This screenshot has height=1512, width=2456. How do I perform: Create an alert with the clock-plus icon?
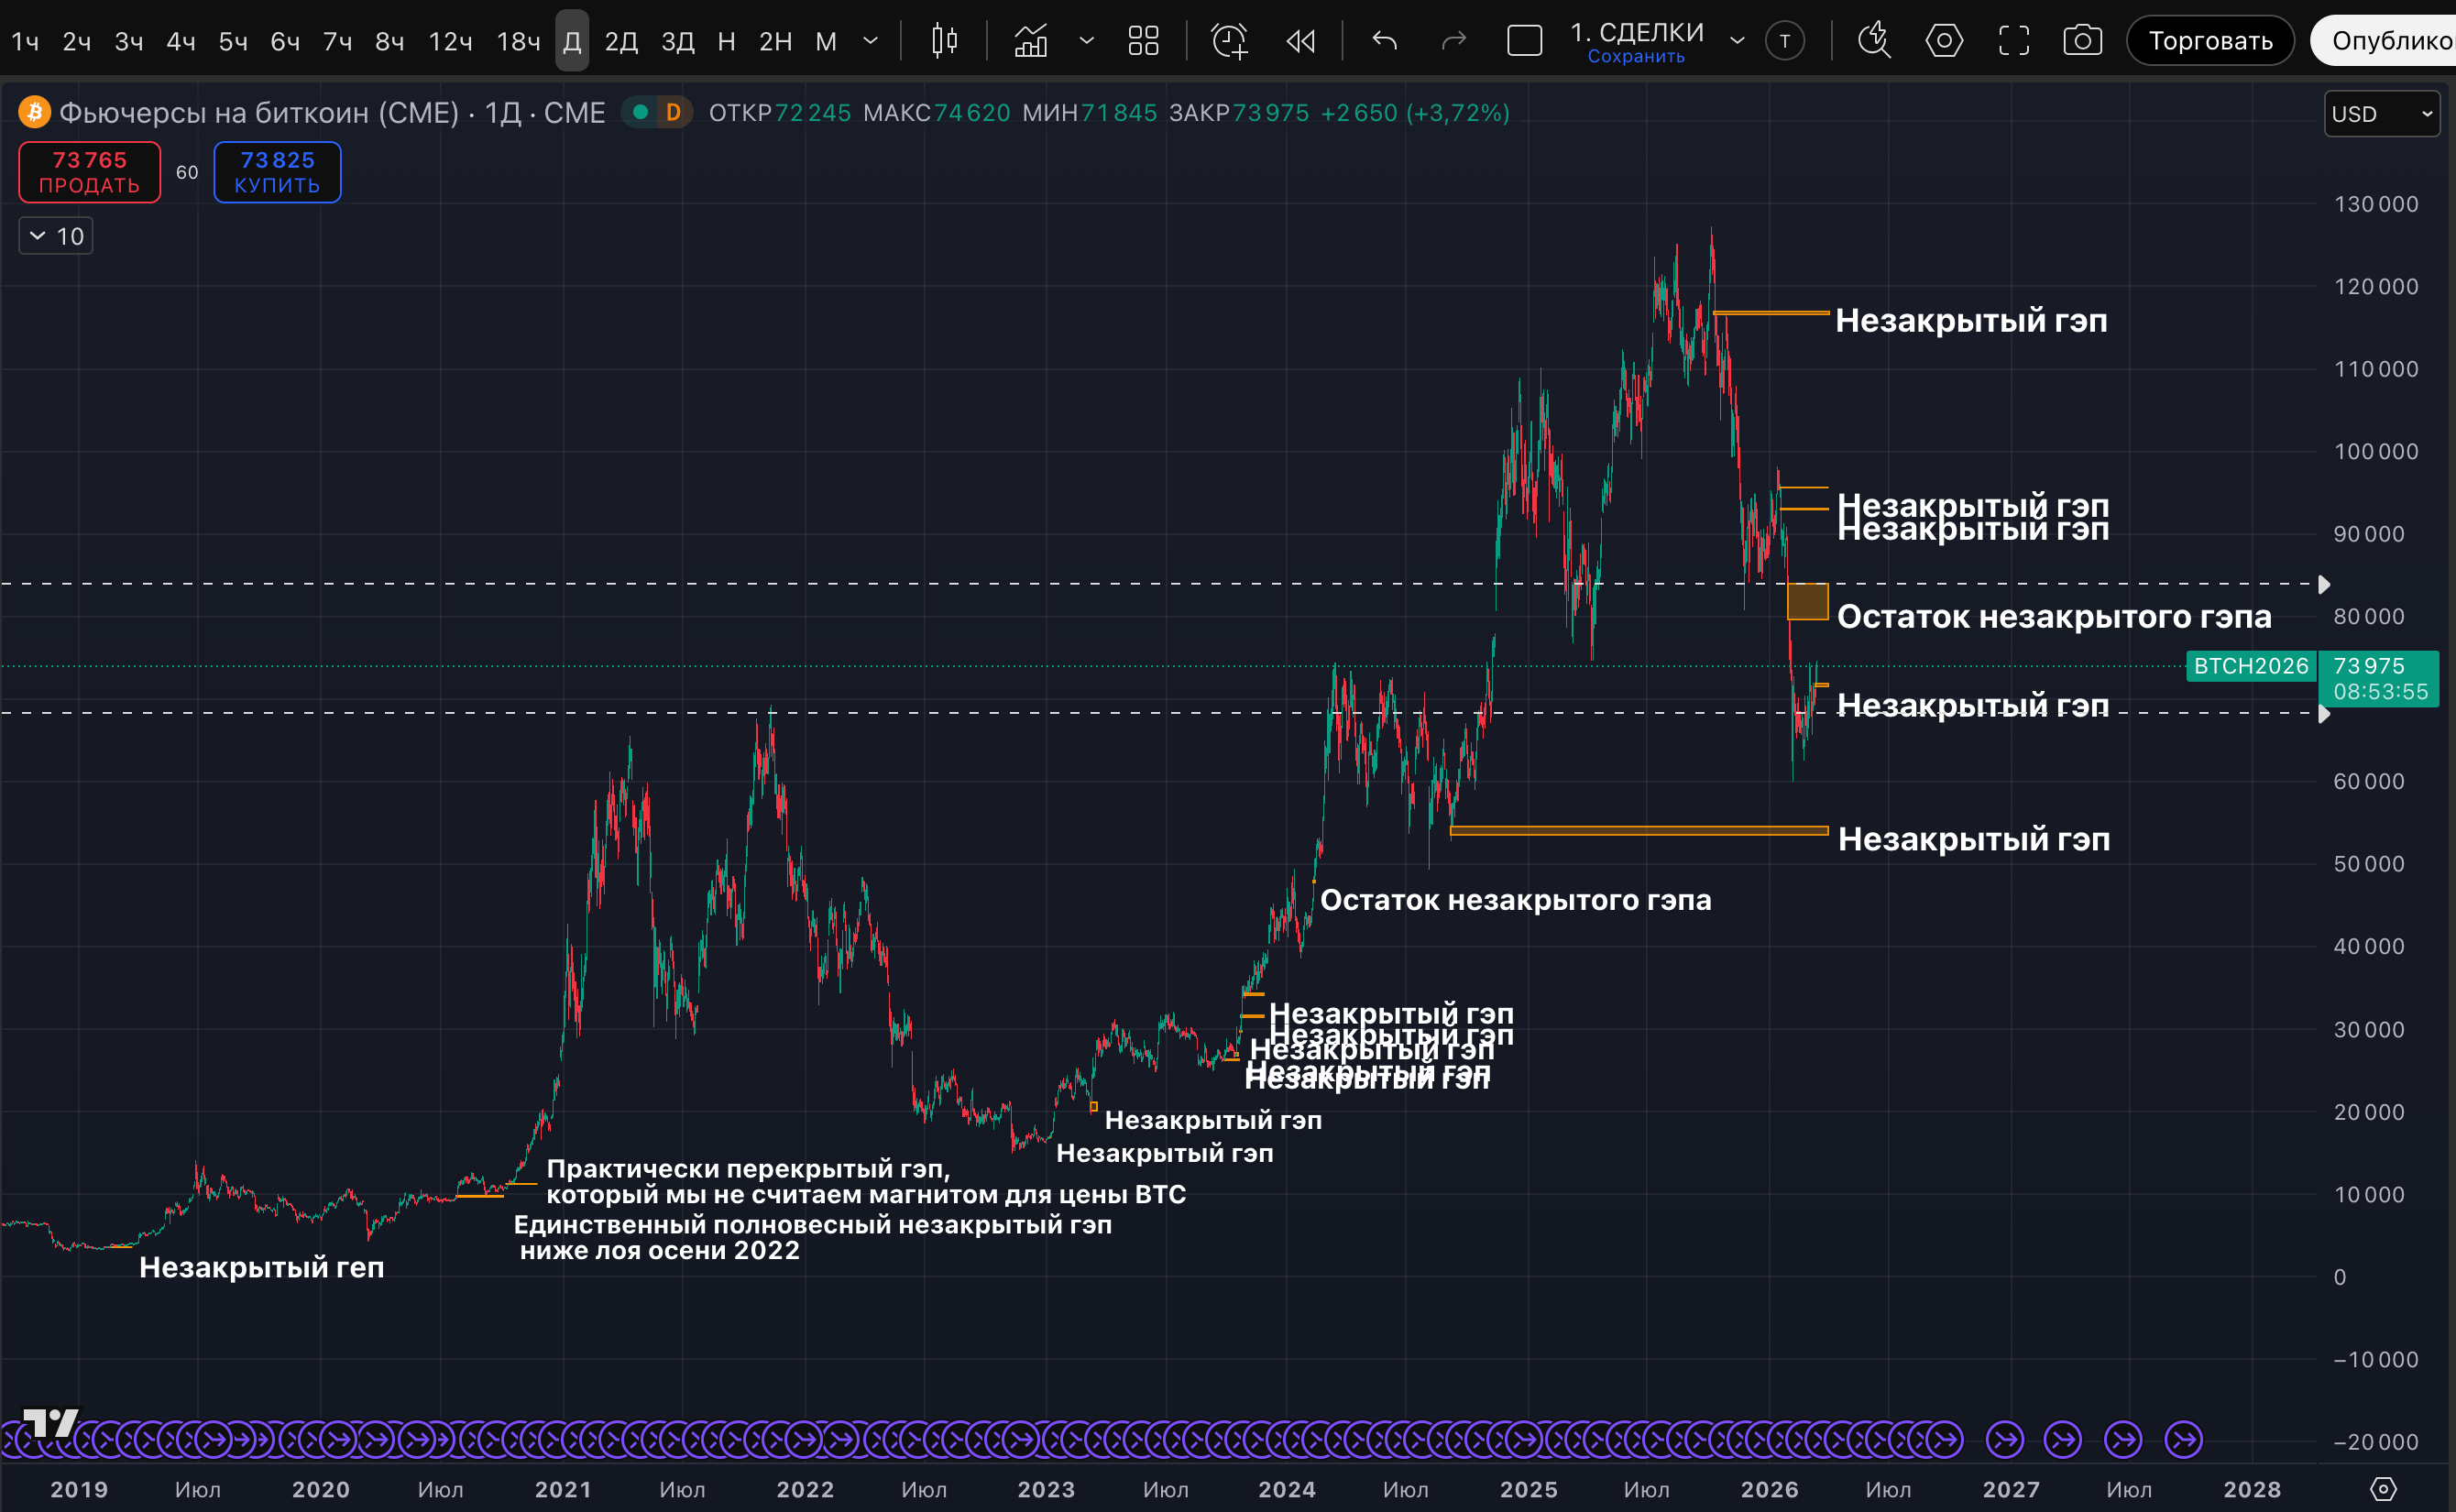tap(1229, 41)
